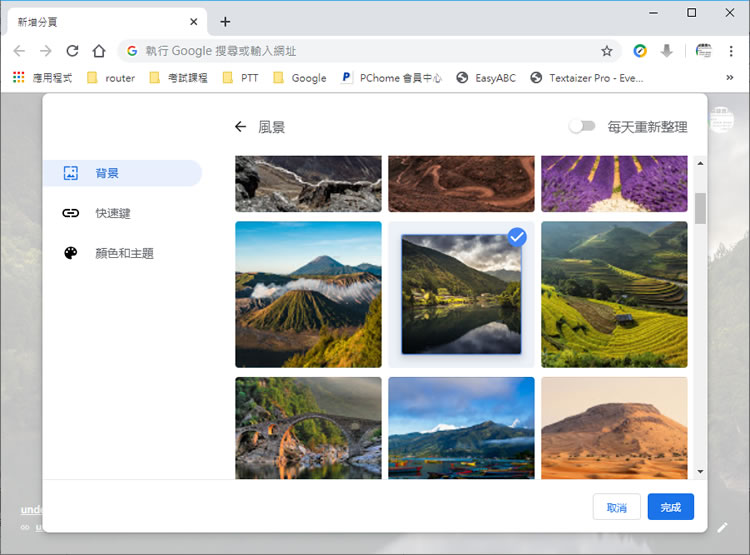Click the 完成 button
The image size is (750, 555).
pyautogui.click(x=671, y=507)
